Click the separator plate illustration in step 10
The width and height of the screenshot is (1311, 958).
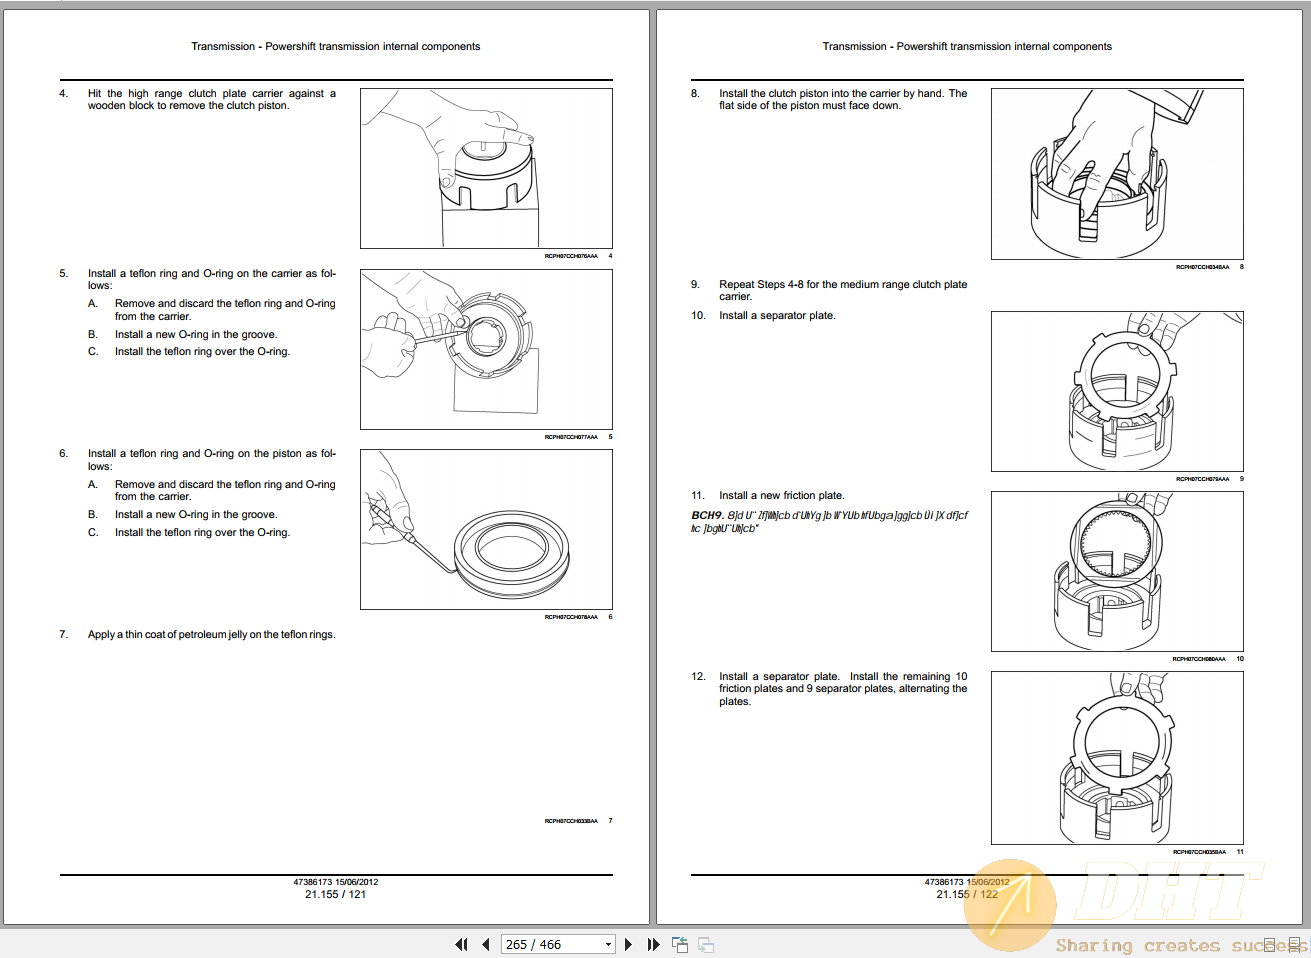[1116, 391]
